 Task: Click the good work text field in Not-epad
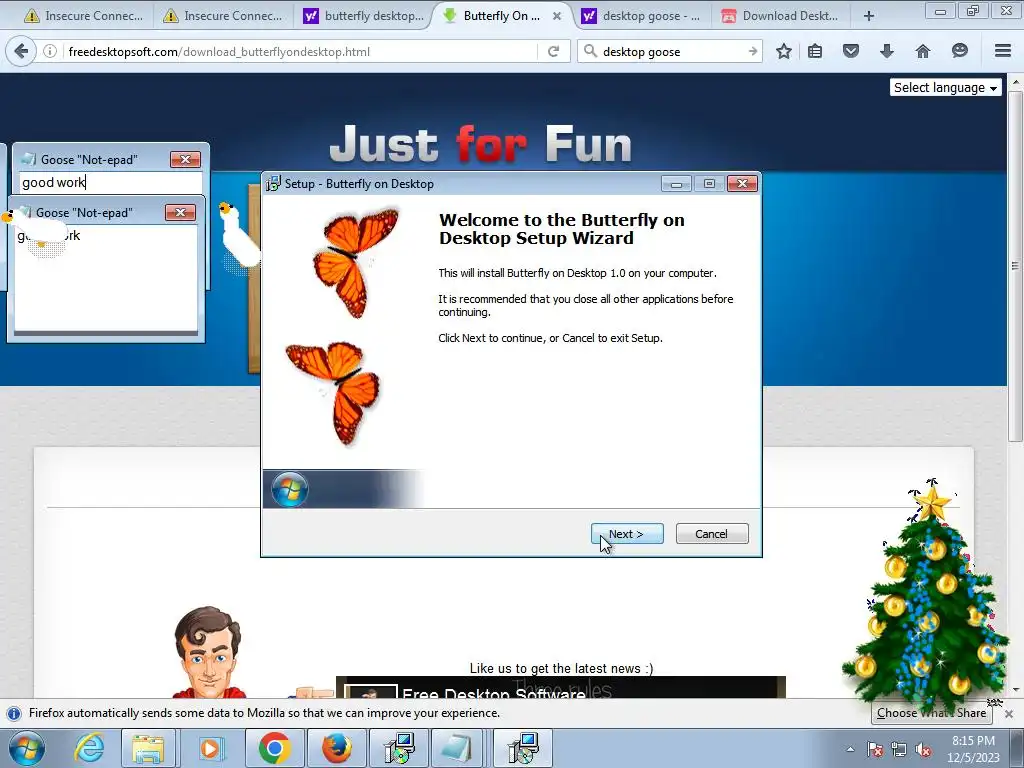click(x=110, y=182)
